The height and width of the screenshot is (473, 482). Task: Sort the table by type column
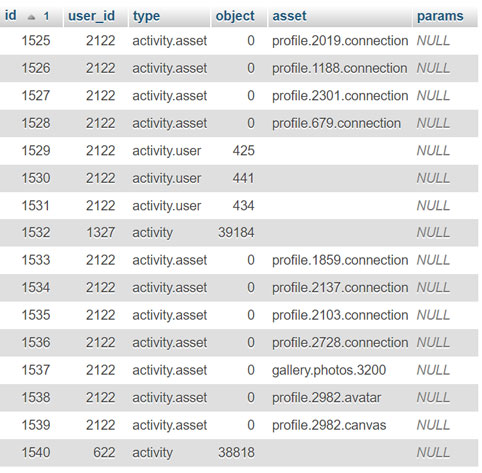point(146,16)
